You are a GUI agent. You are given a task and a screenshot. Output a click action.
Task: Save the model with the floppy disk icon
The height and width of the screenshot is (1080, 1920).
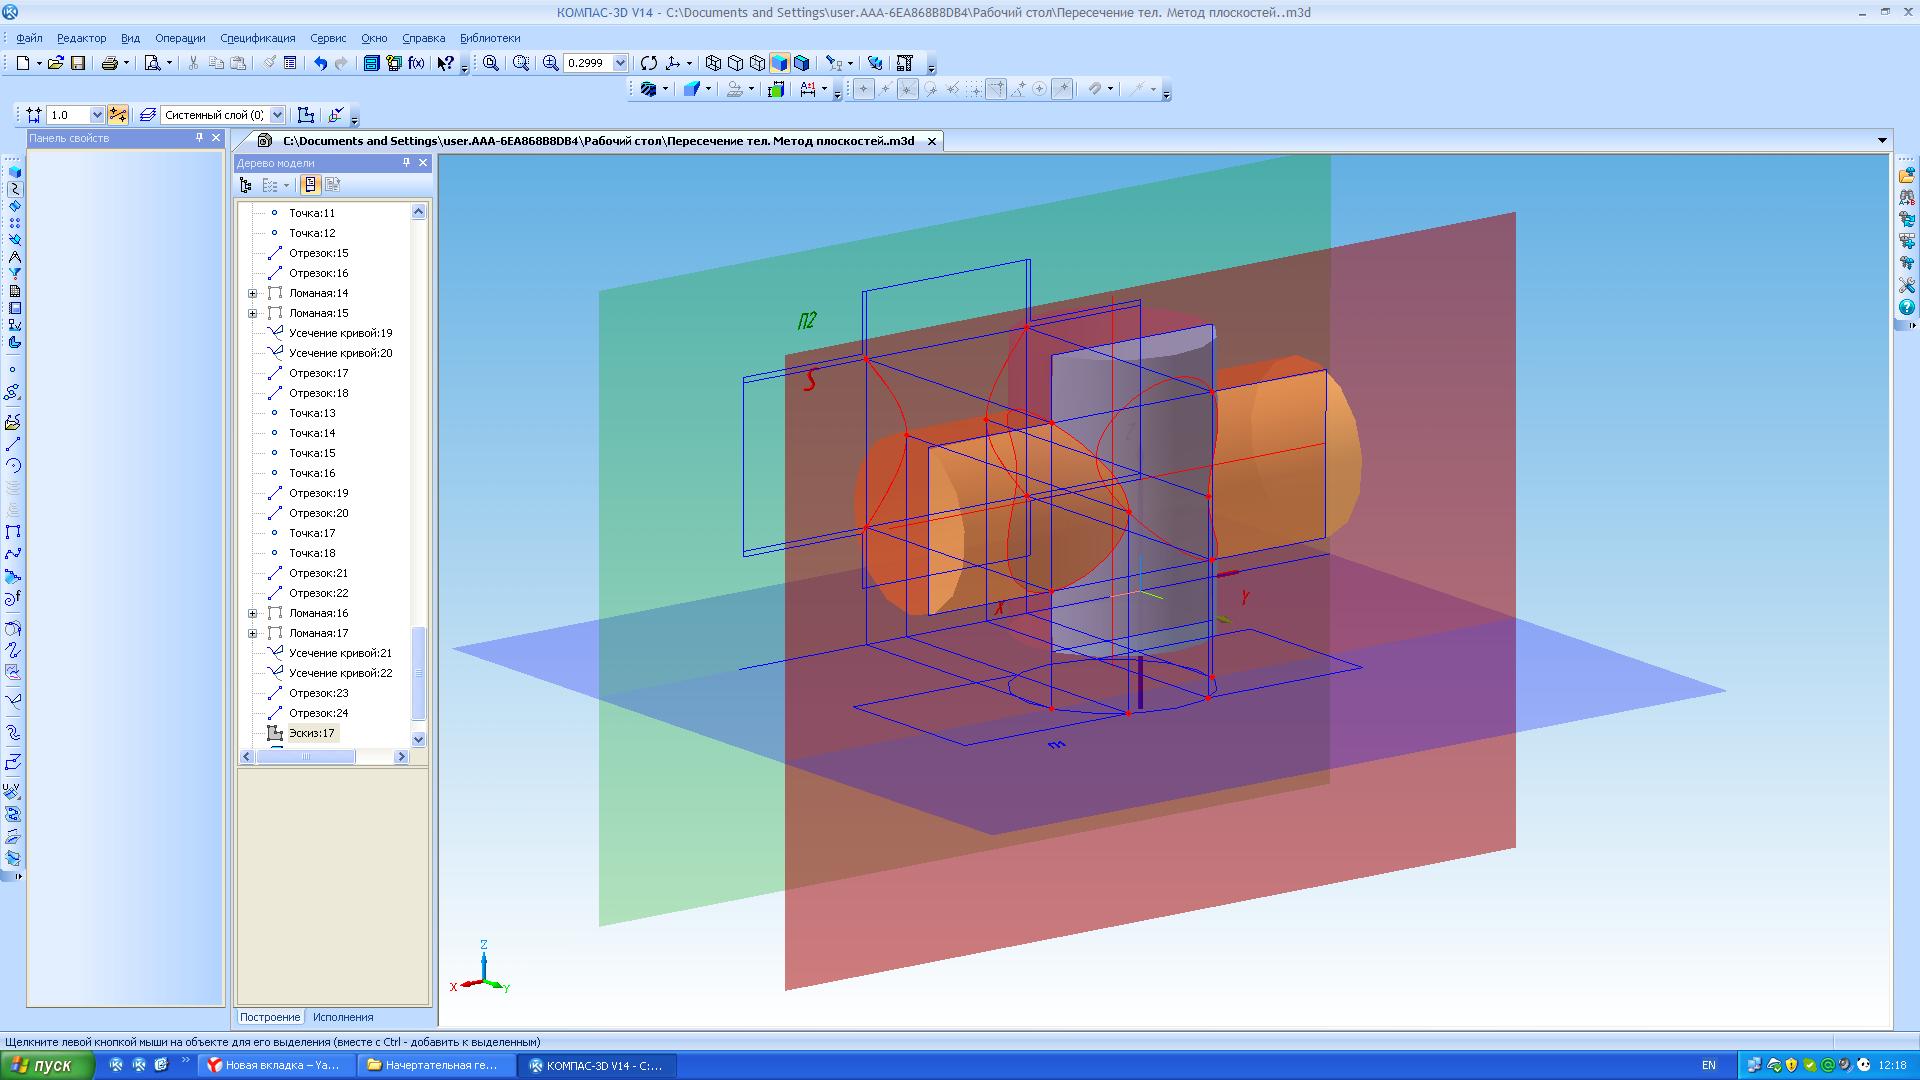[78, 63]
